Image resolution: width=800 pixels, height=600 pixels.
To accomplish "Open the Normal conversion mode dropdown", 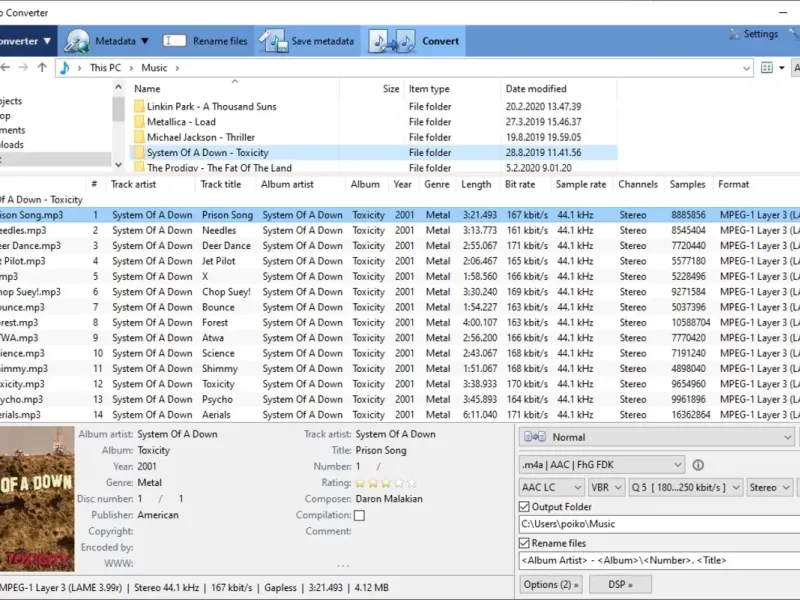I will 656,437.
